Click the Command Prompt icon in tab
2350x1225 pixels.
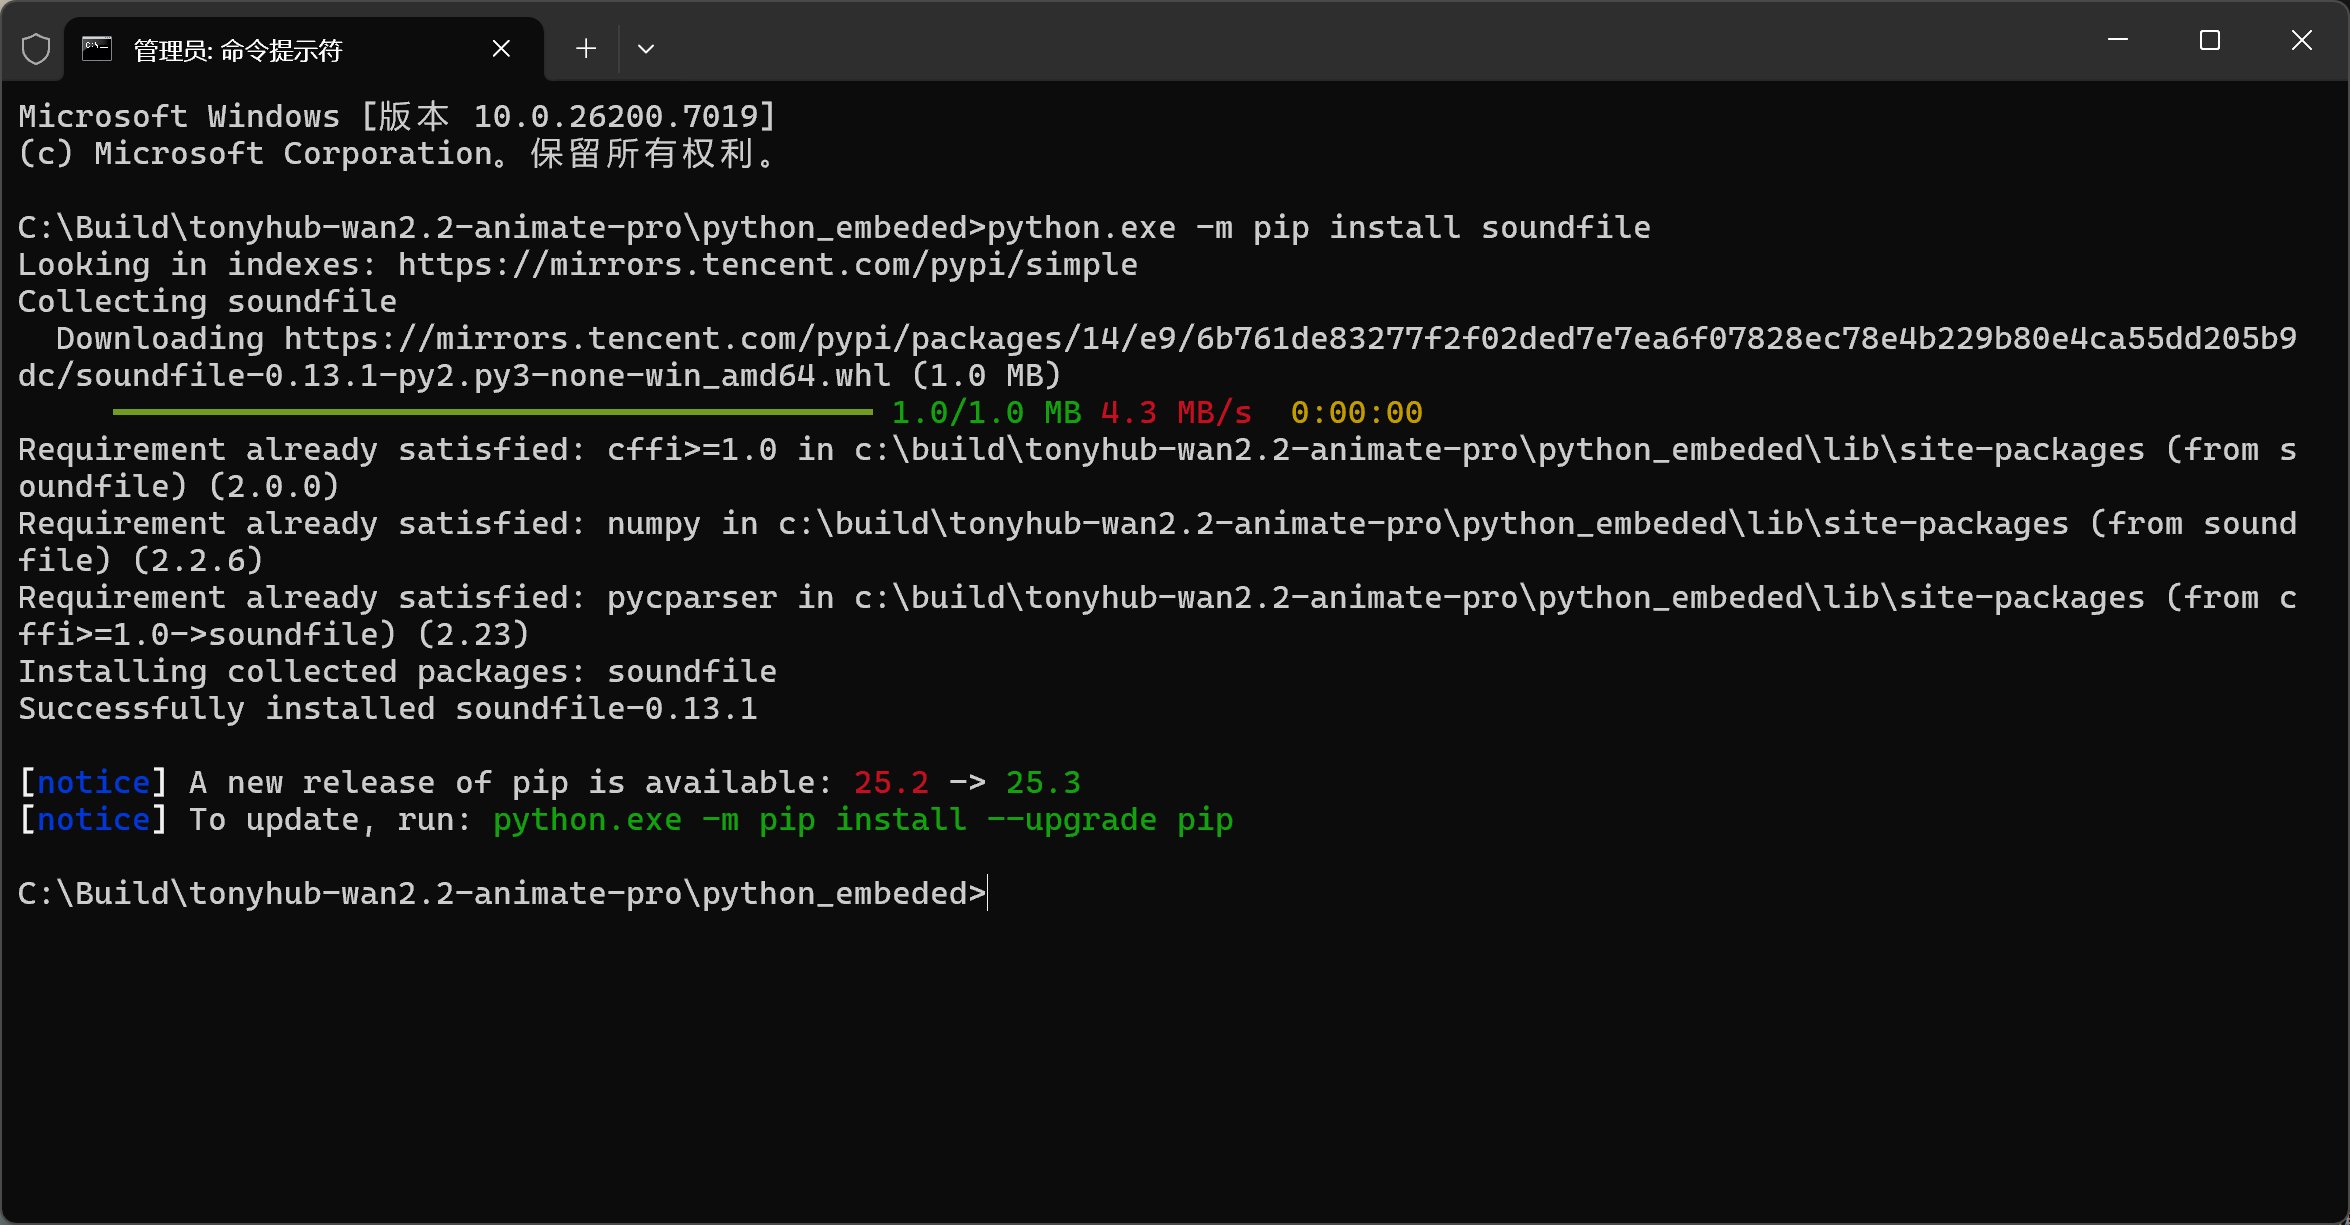click(x=97, y=49)
